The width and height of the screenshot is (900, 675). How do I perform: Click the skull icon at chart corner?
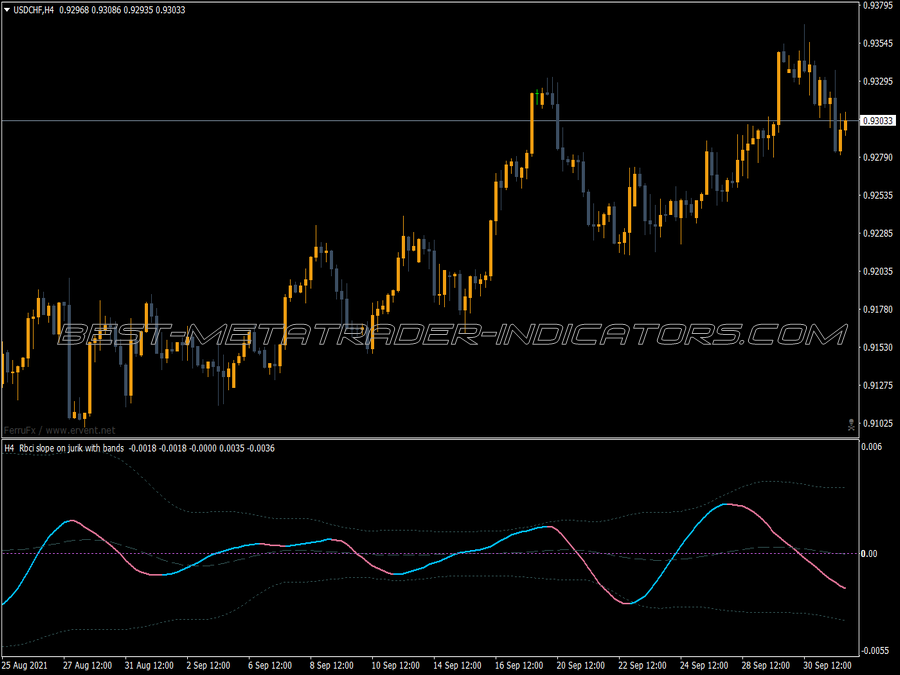click(851, 425)
